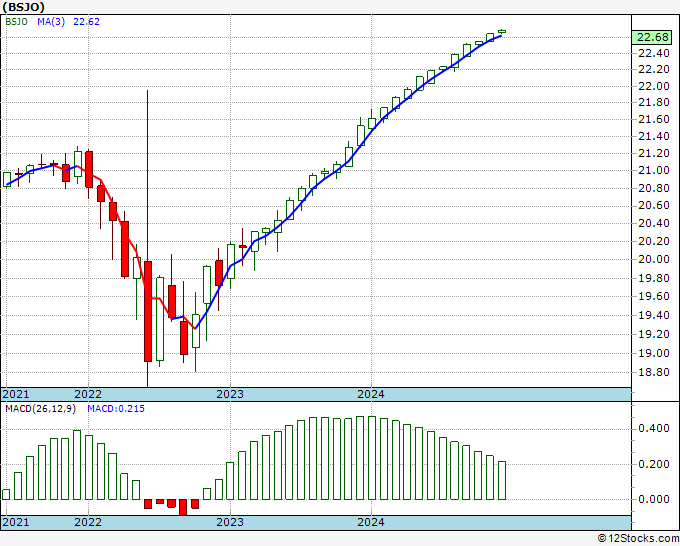Click the 21.00 price axis label
The width and height of the screenshot is (680, 546).
(x=654, y=170)
